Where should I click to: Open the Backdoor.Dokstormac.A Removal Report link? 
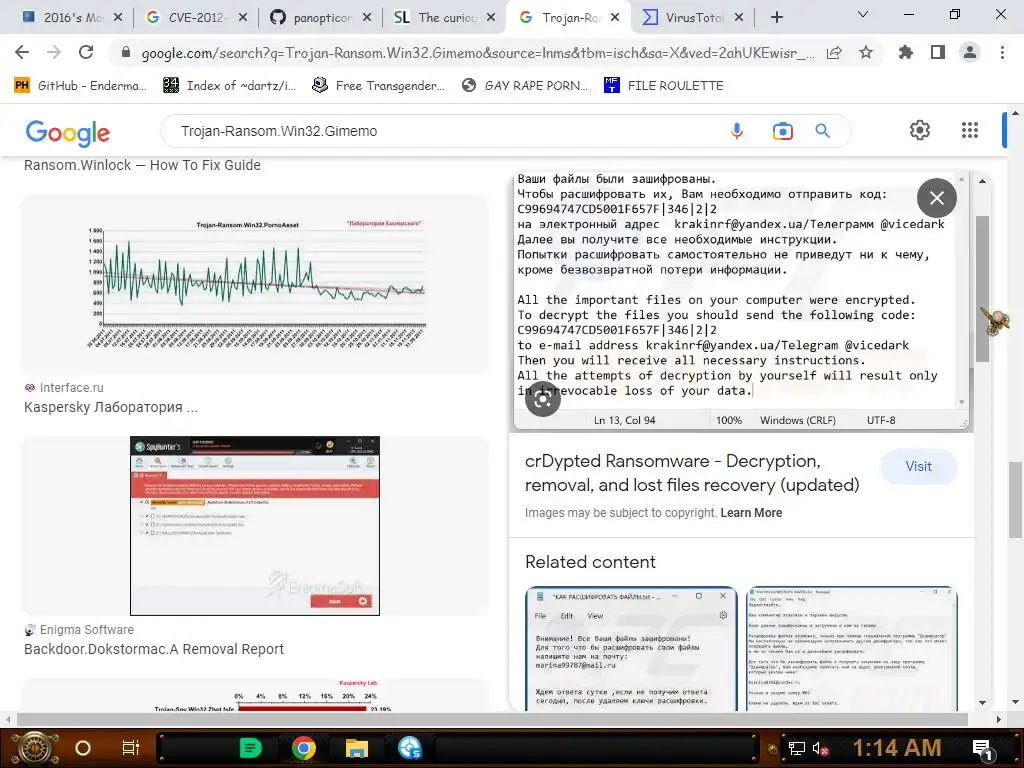tap(154, 649)
